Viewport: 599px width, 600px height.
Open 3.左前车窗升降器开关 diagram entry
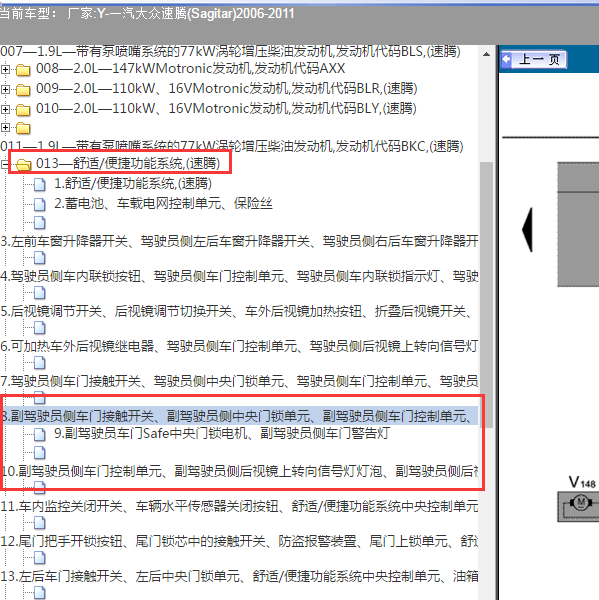(x=239, y=241)
